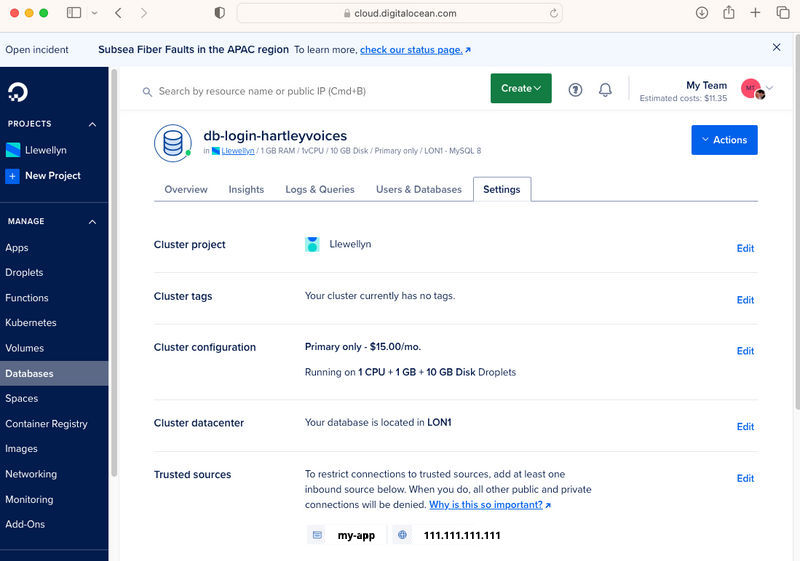Click the plus icon beside New Project

coord(12,176)
